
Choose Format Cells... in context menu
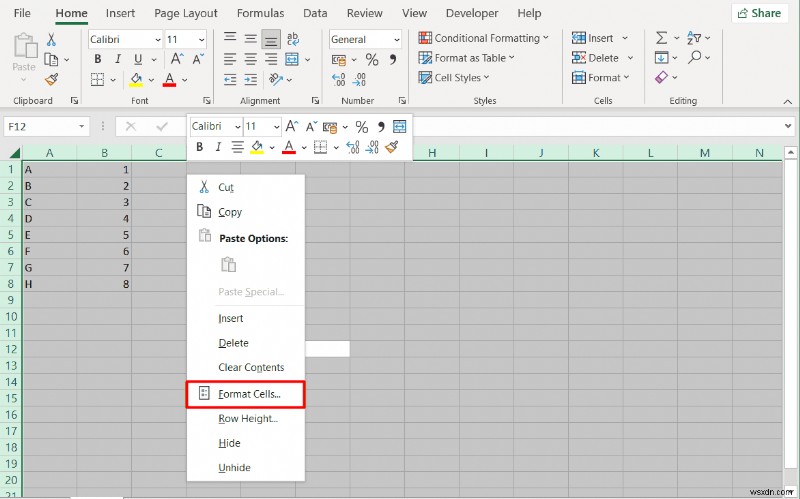click(245, 394)
